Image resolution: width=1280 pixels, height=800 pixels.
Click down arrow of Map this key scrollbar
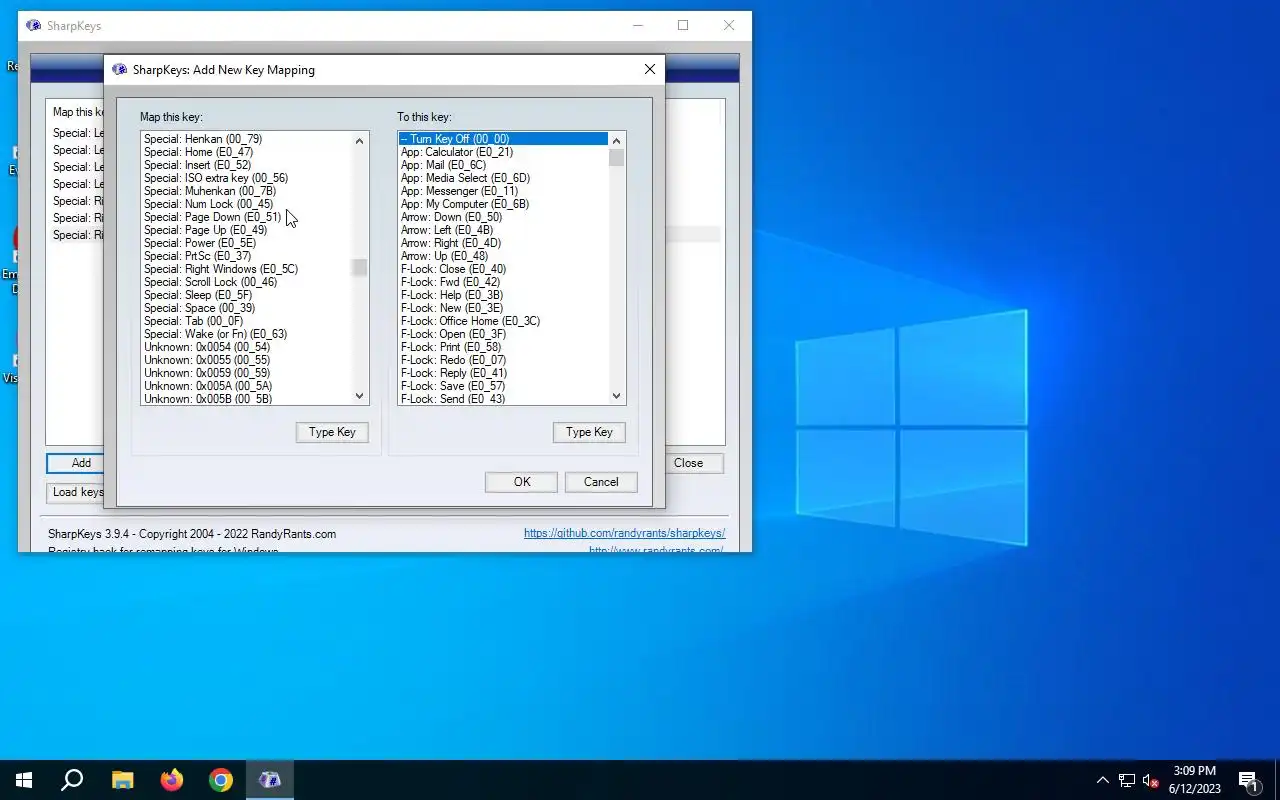pyautogui.click(x=360, y=396)
